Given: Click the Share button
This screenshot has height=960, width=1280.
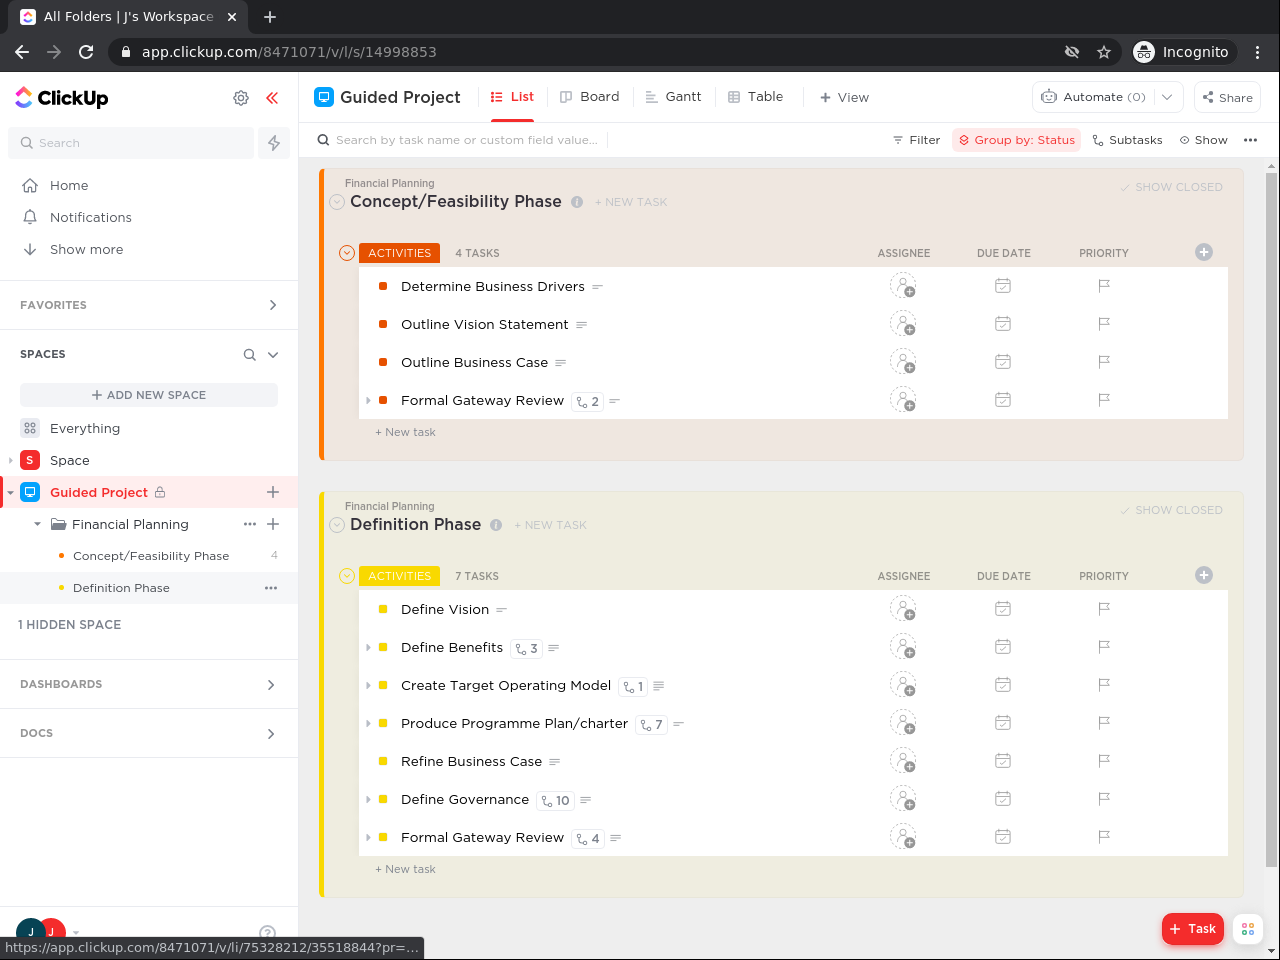Looking at the screenshot, I should [1227, 97].
